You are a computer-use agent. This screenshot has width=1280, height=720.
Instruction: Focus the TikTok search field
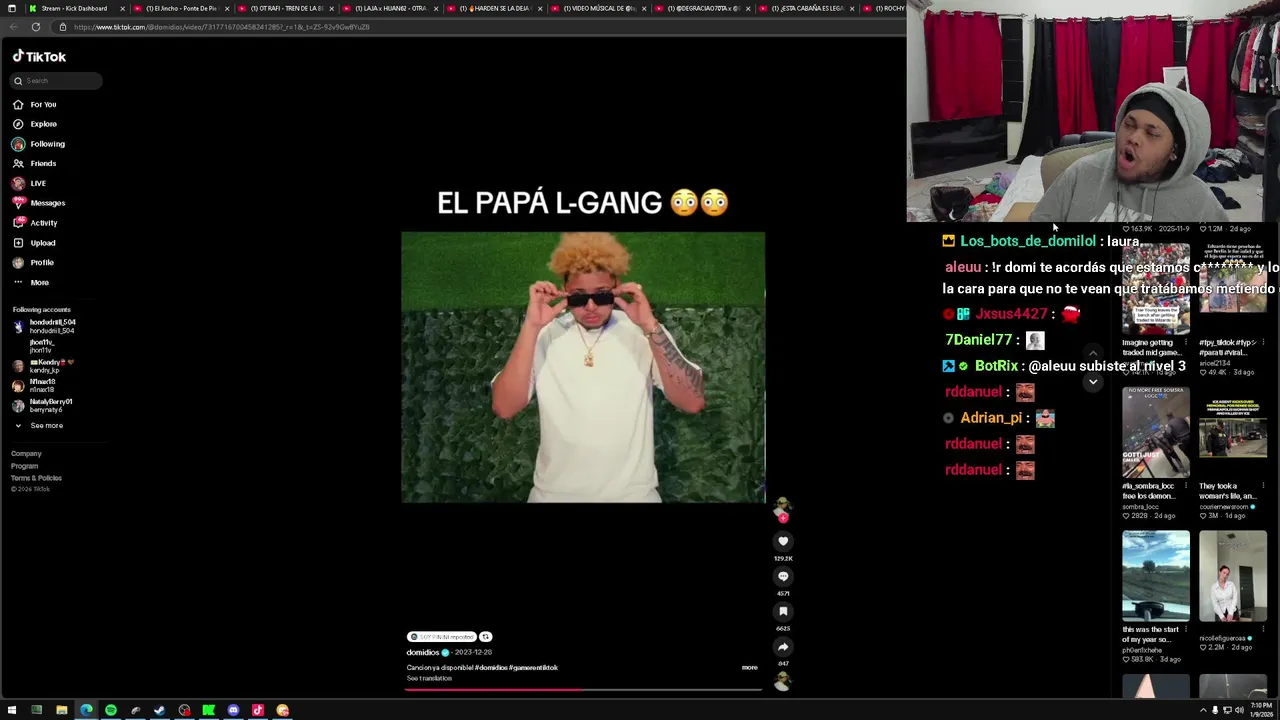pyautogui.click(x=57, y=81)
